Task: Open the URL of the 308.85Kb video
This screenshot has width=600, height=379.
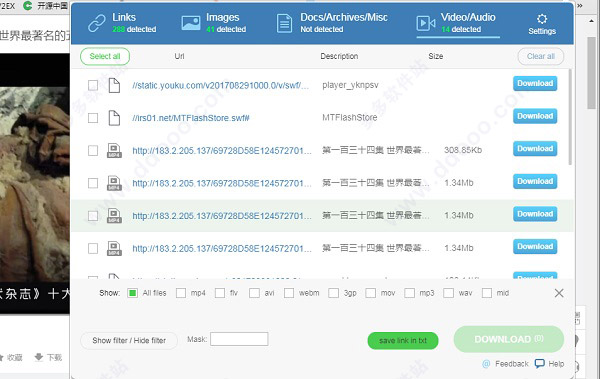Action: [x=222, y=151]
